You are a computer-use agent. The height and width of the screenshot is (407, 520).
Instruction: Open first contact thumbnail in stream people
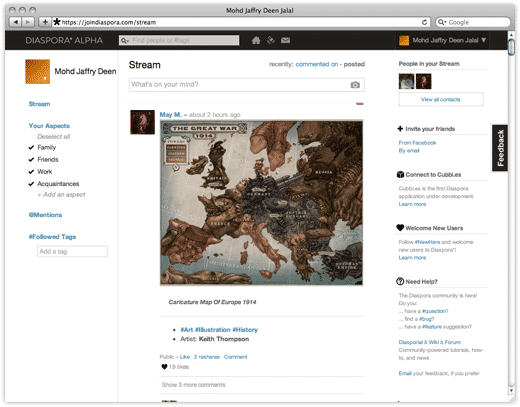point(406,81)
